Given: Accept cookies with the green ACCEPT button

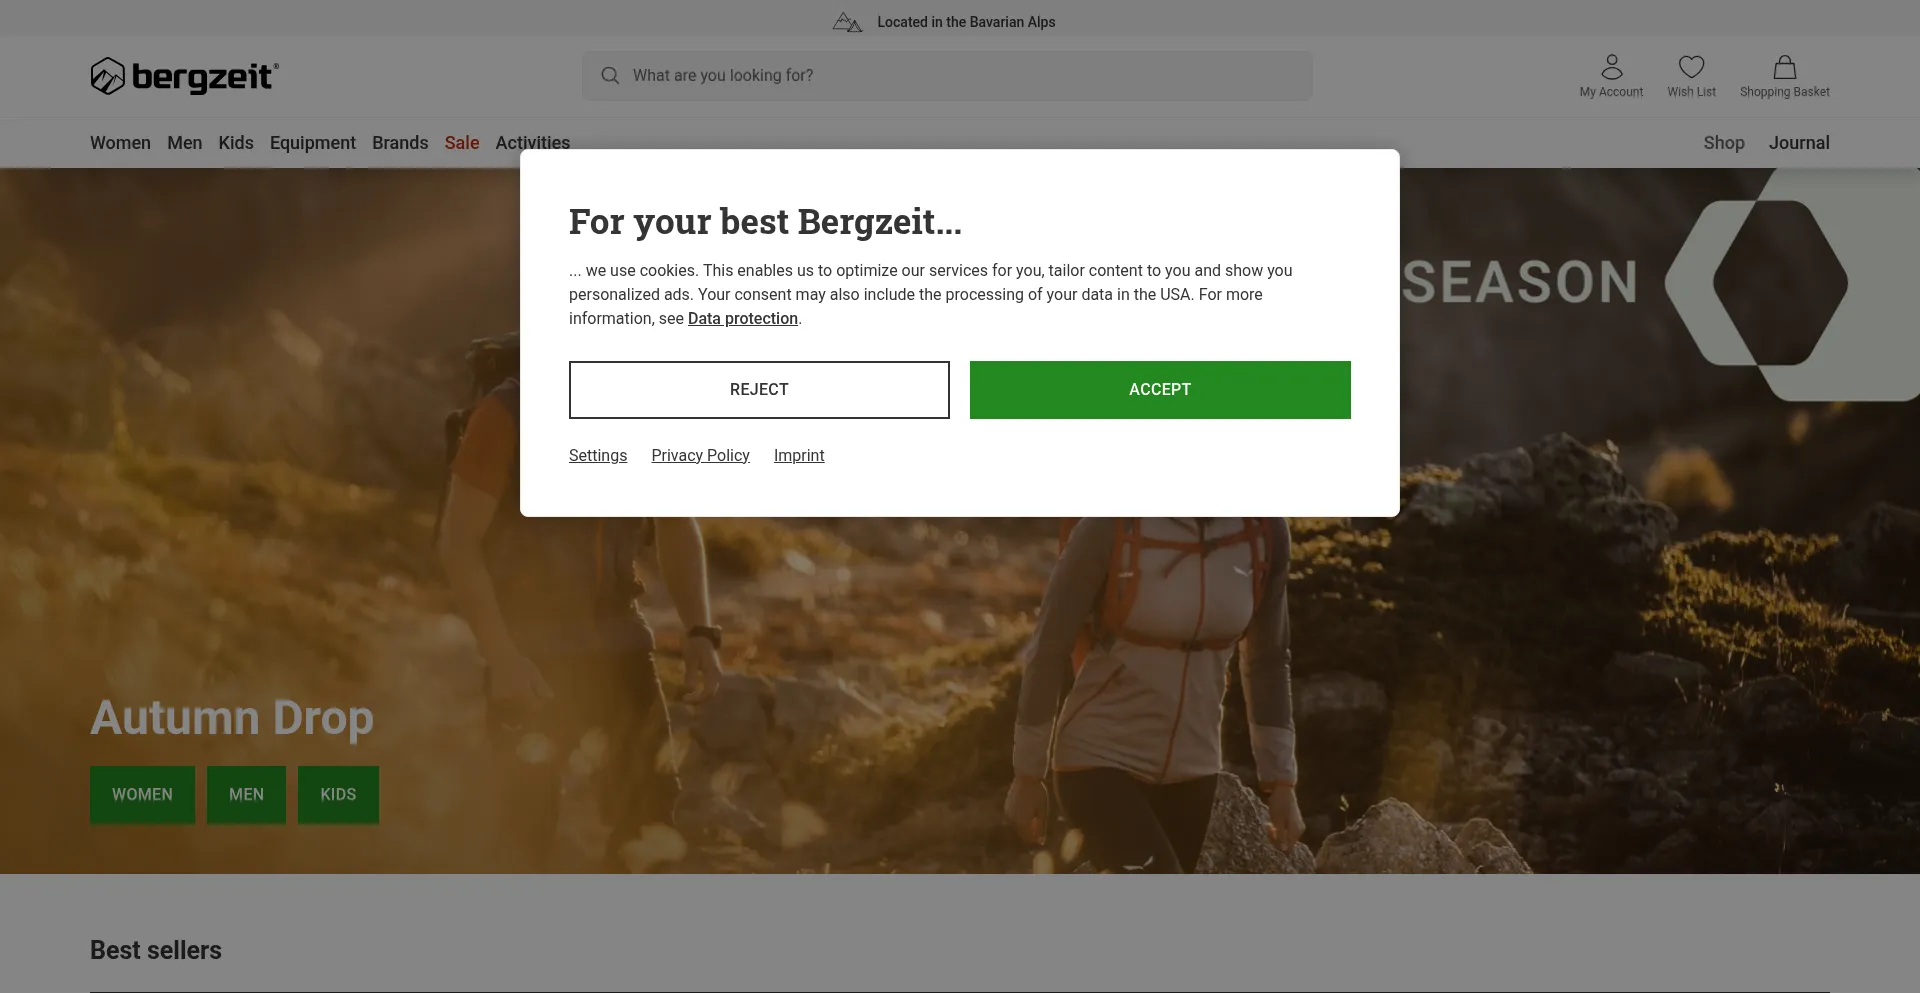Looking at the screenshot, I should pos(1160,390).
